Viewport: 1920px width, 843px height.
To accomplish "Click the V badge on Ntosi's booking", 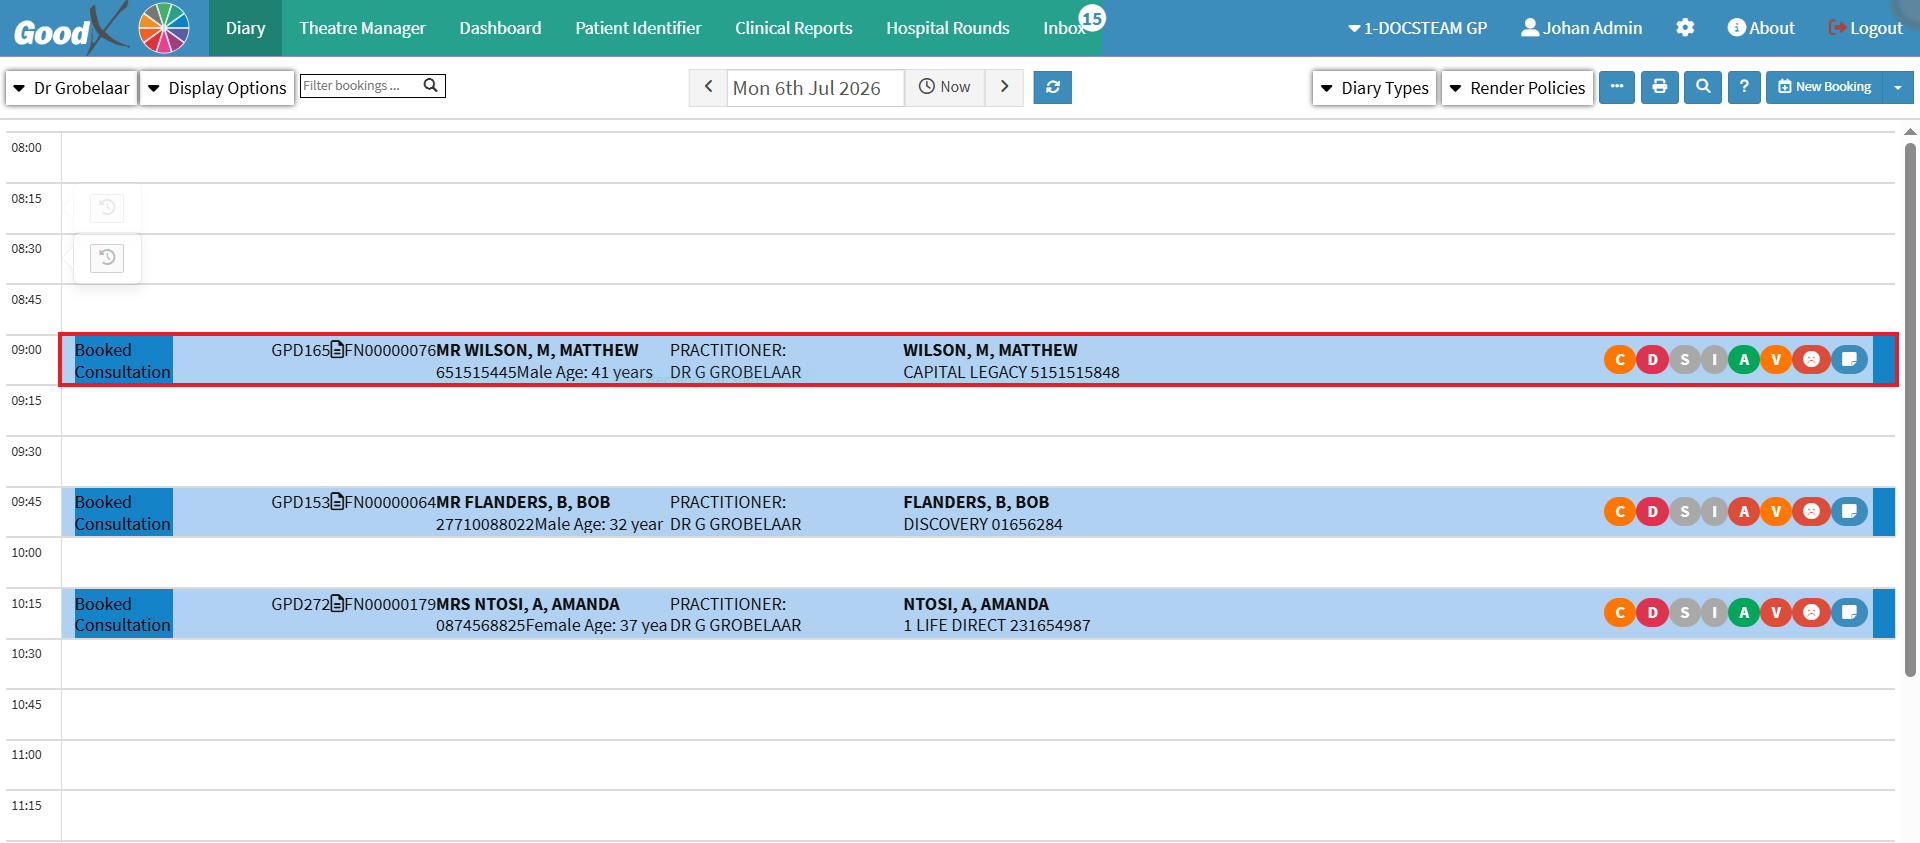I will pos(1776,613).
